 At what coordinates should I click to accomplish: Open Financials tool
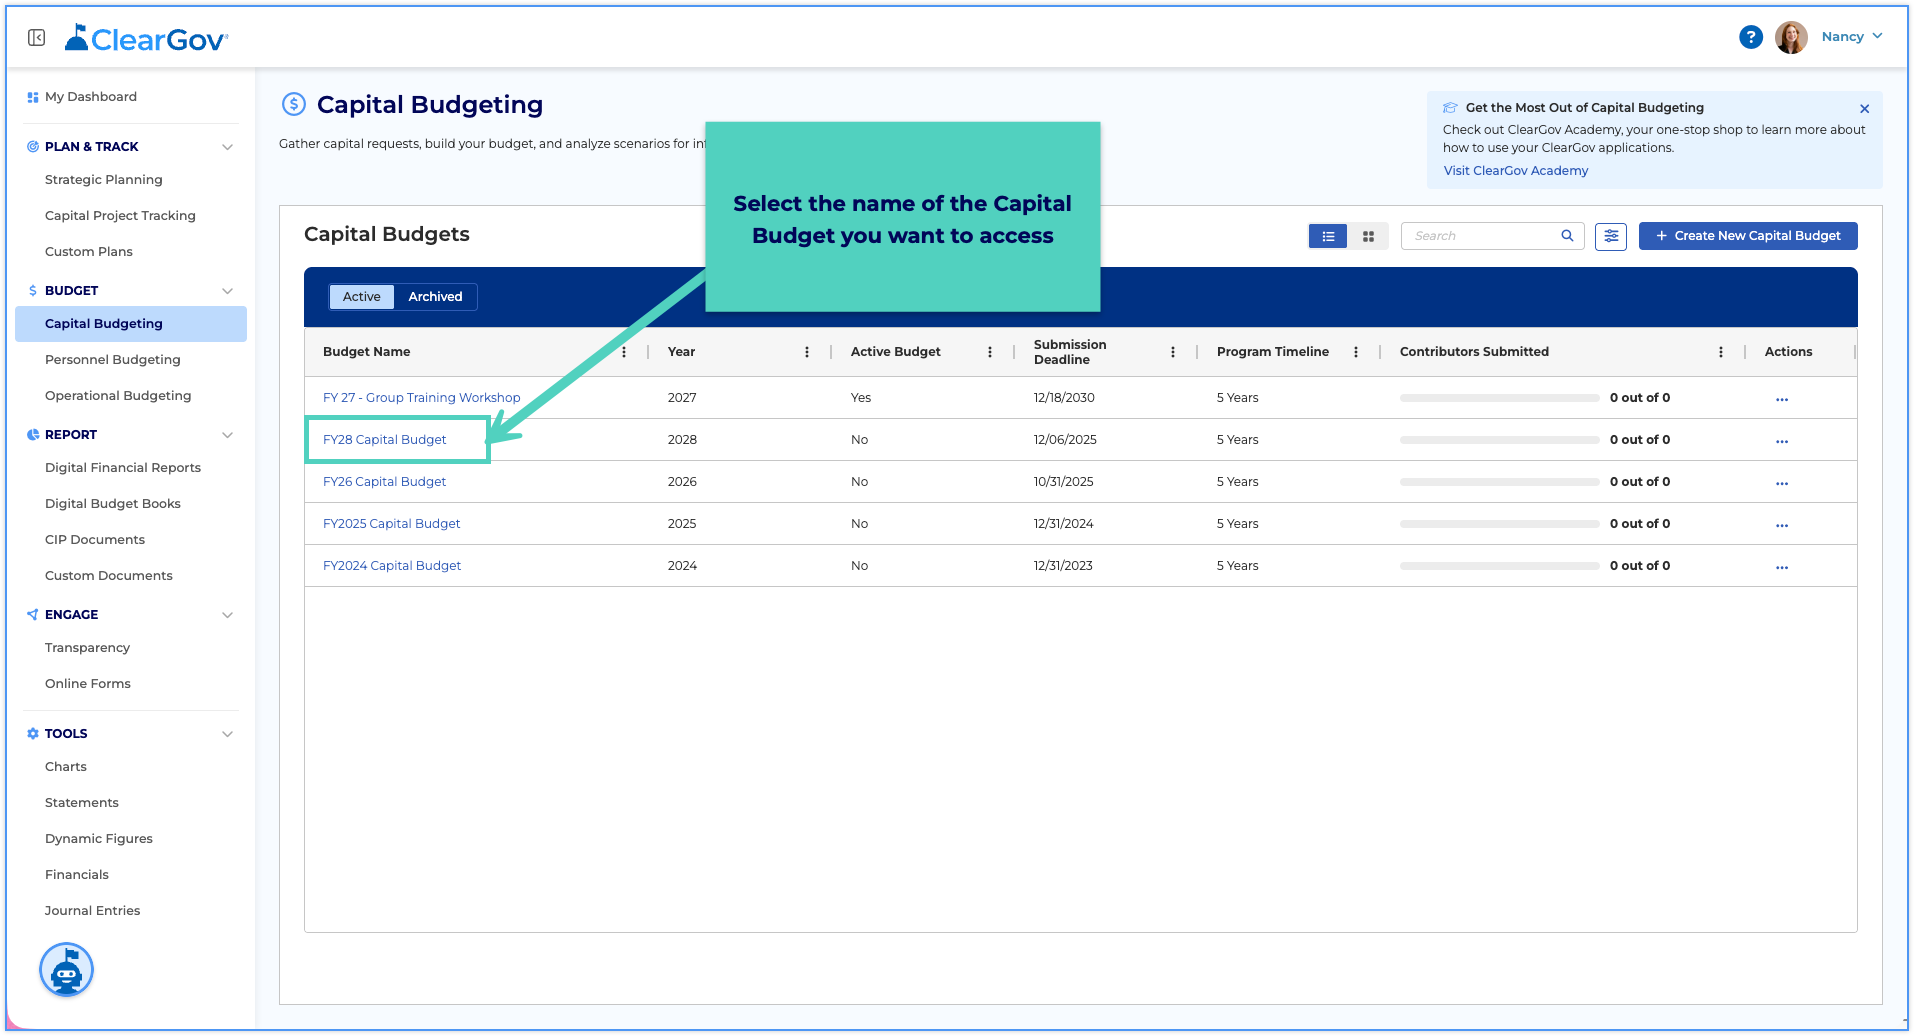(77, 875)
